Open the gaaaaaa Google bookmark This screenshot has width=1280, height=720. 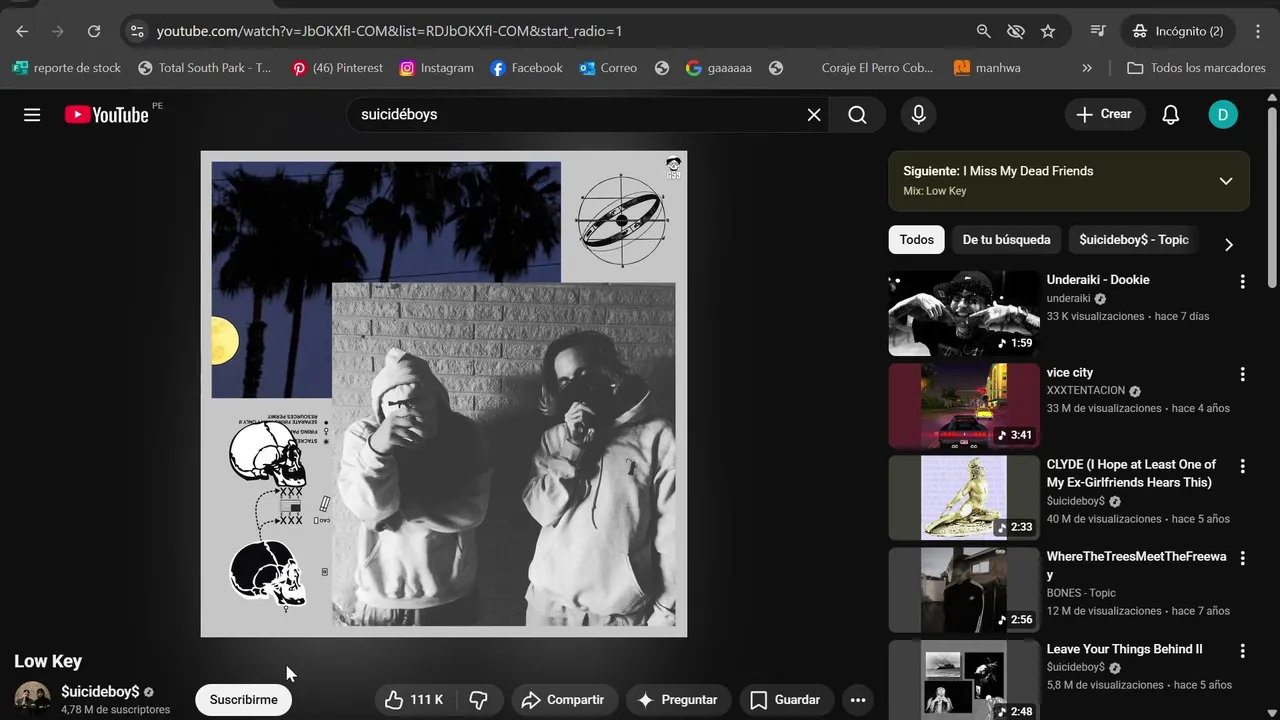click(x=719, y=68)
